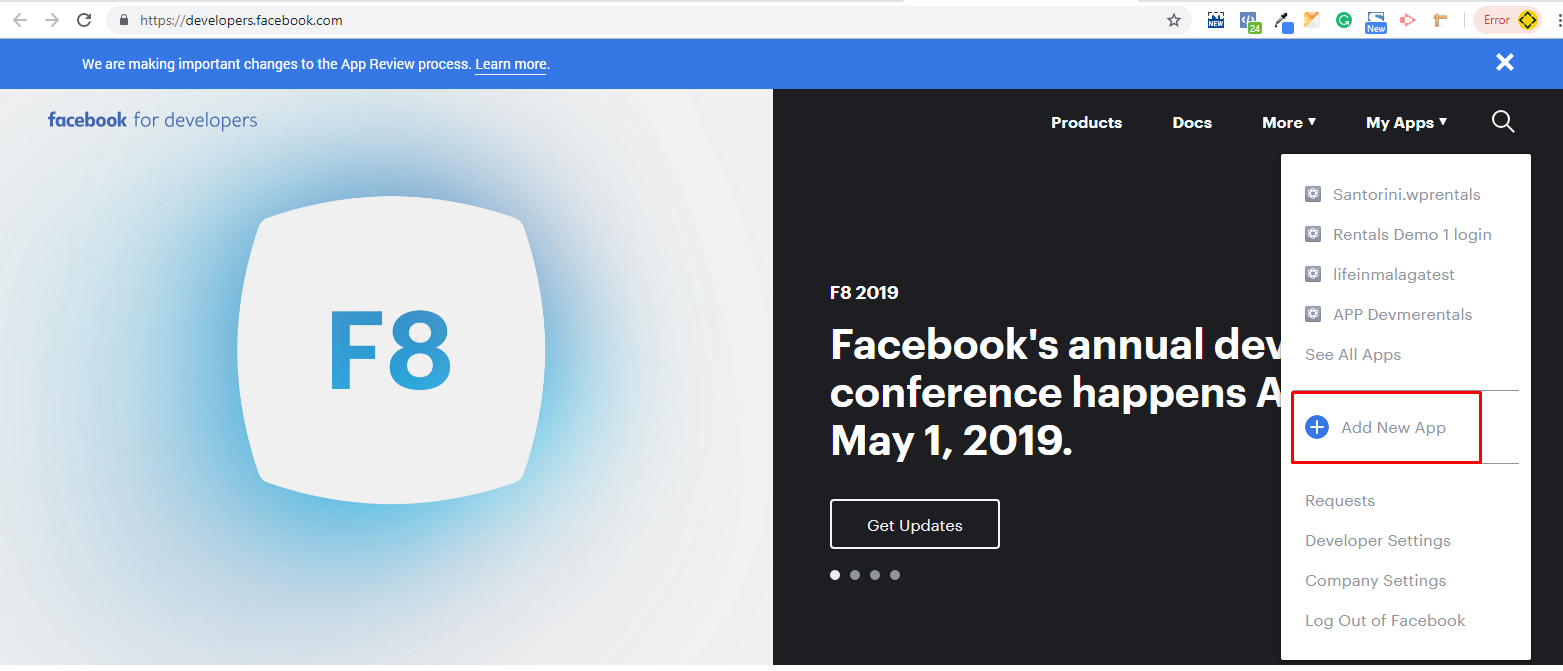1563x671 pixels.
Task: Go back with the browser back arrow
Action: pos(20,20)
